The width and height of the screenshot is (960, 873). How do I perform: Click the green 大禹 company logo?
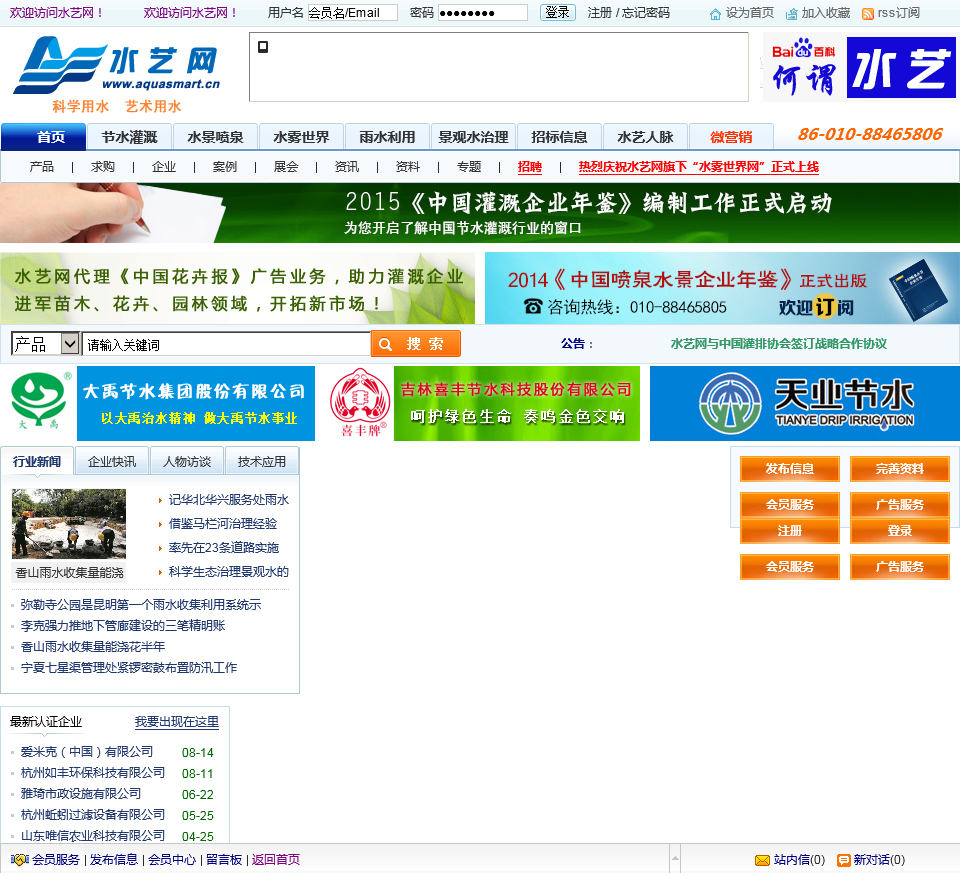click(39, 401)
